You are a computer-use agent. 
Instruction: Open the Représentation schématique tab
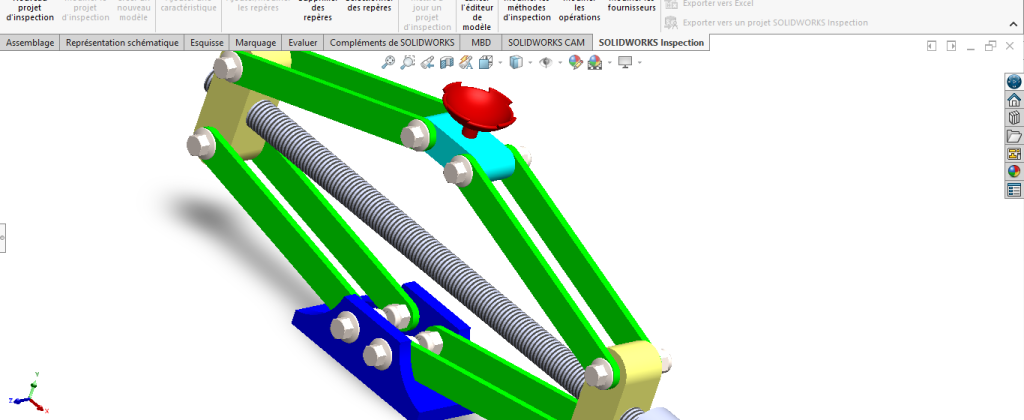pyautogui.click(x=122, y=42)
